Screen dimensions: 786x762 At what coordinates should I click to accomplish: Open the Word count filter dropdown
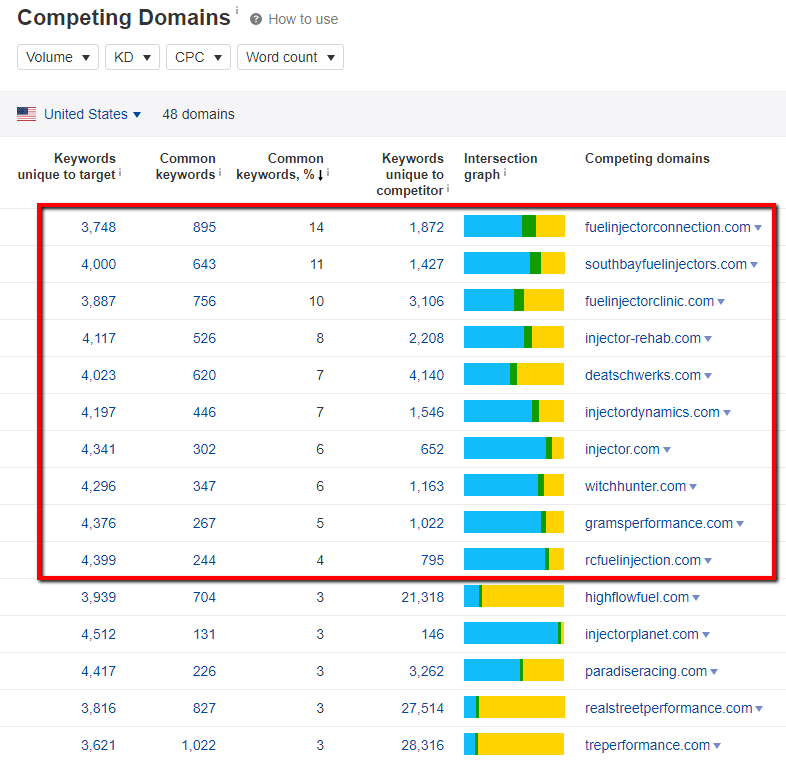coord(290,57)
